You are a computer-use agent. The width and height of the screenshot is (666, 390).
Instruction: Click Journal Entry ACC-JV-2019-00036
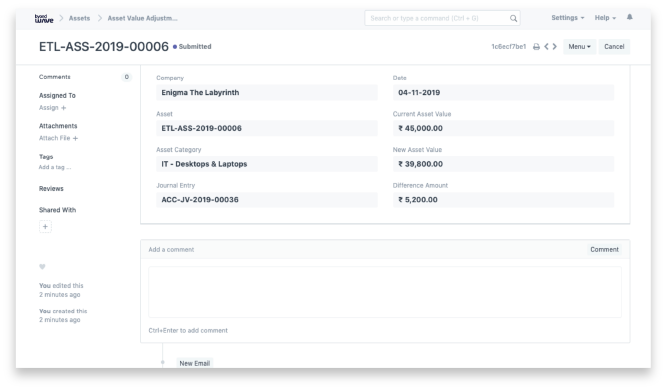[x=267, y=200]
